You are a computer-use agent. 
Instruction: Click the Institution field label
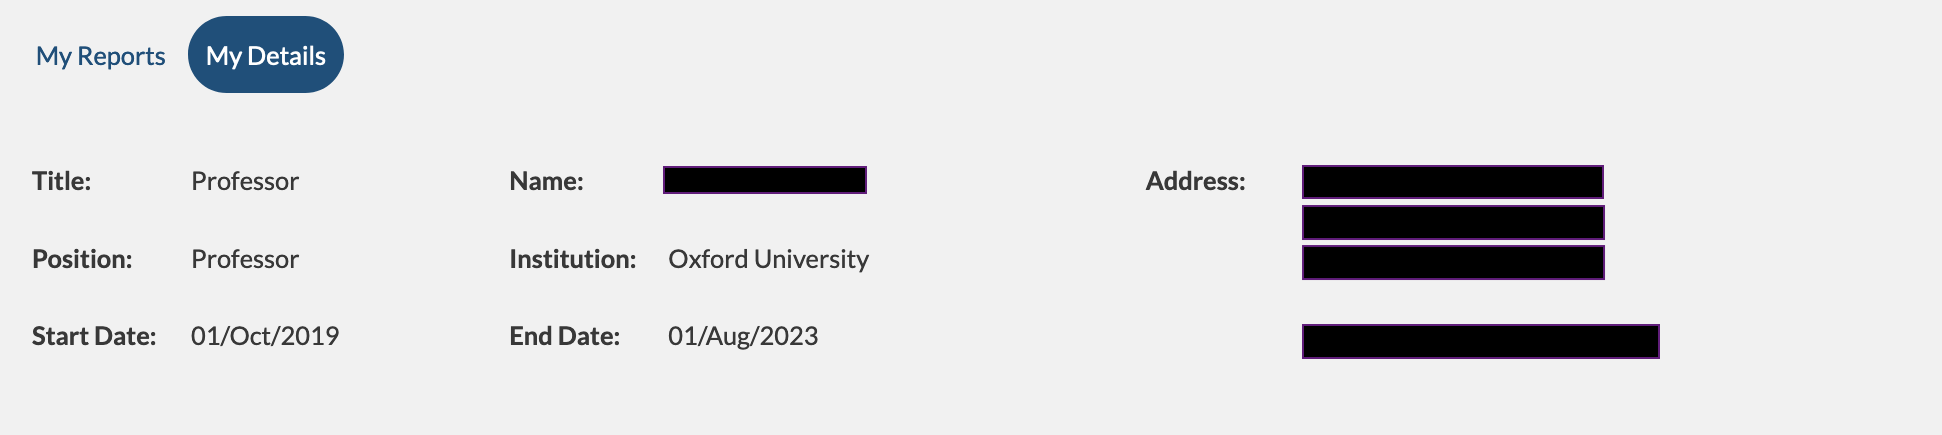tap(573, 259)
